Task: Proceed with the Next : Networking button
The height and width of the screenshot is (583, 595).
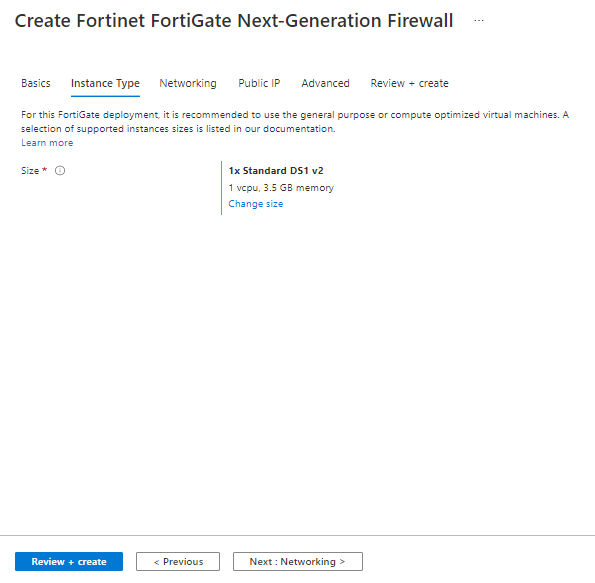Action: pos(298,561)
